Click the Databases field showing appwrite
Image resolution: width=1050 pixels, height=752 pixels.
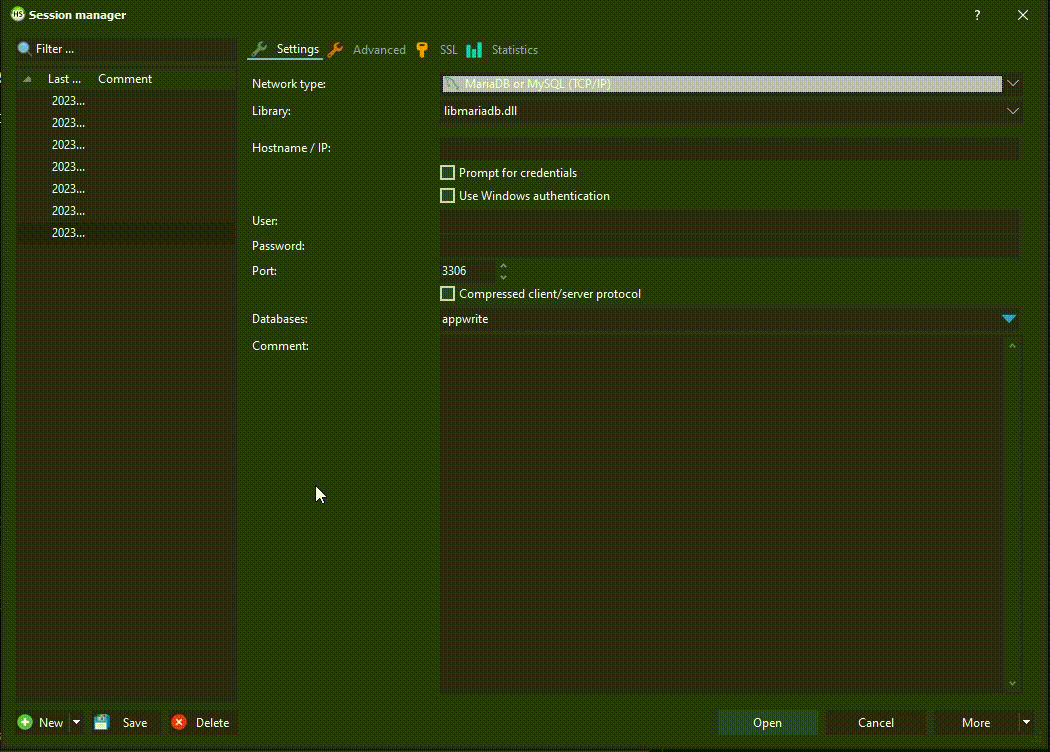tap(720, 319)
